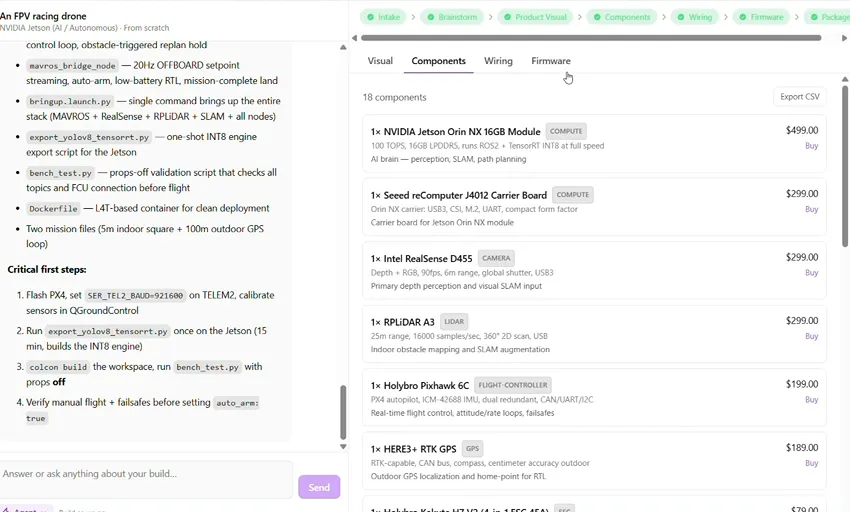The height and width of the screenshot is (512, 850).
Task: Click the 18 components count label
Action: (395, 97)
